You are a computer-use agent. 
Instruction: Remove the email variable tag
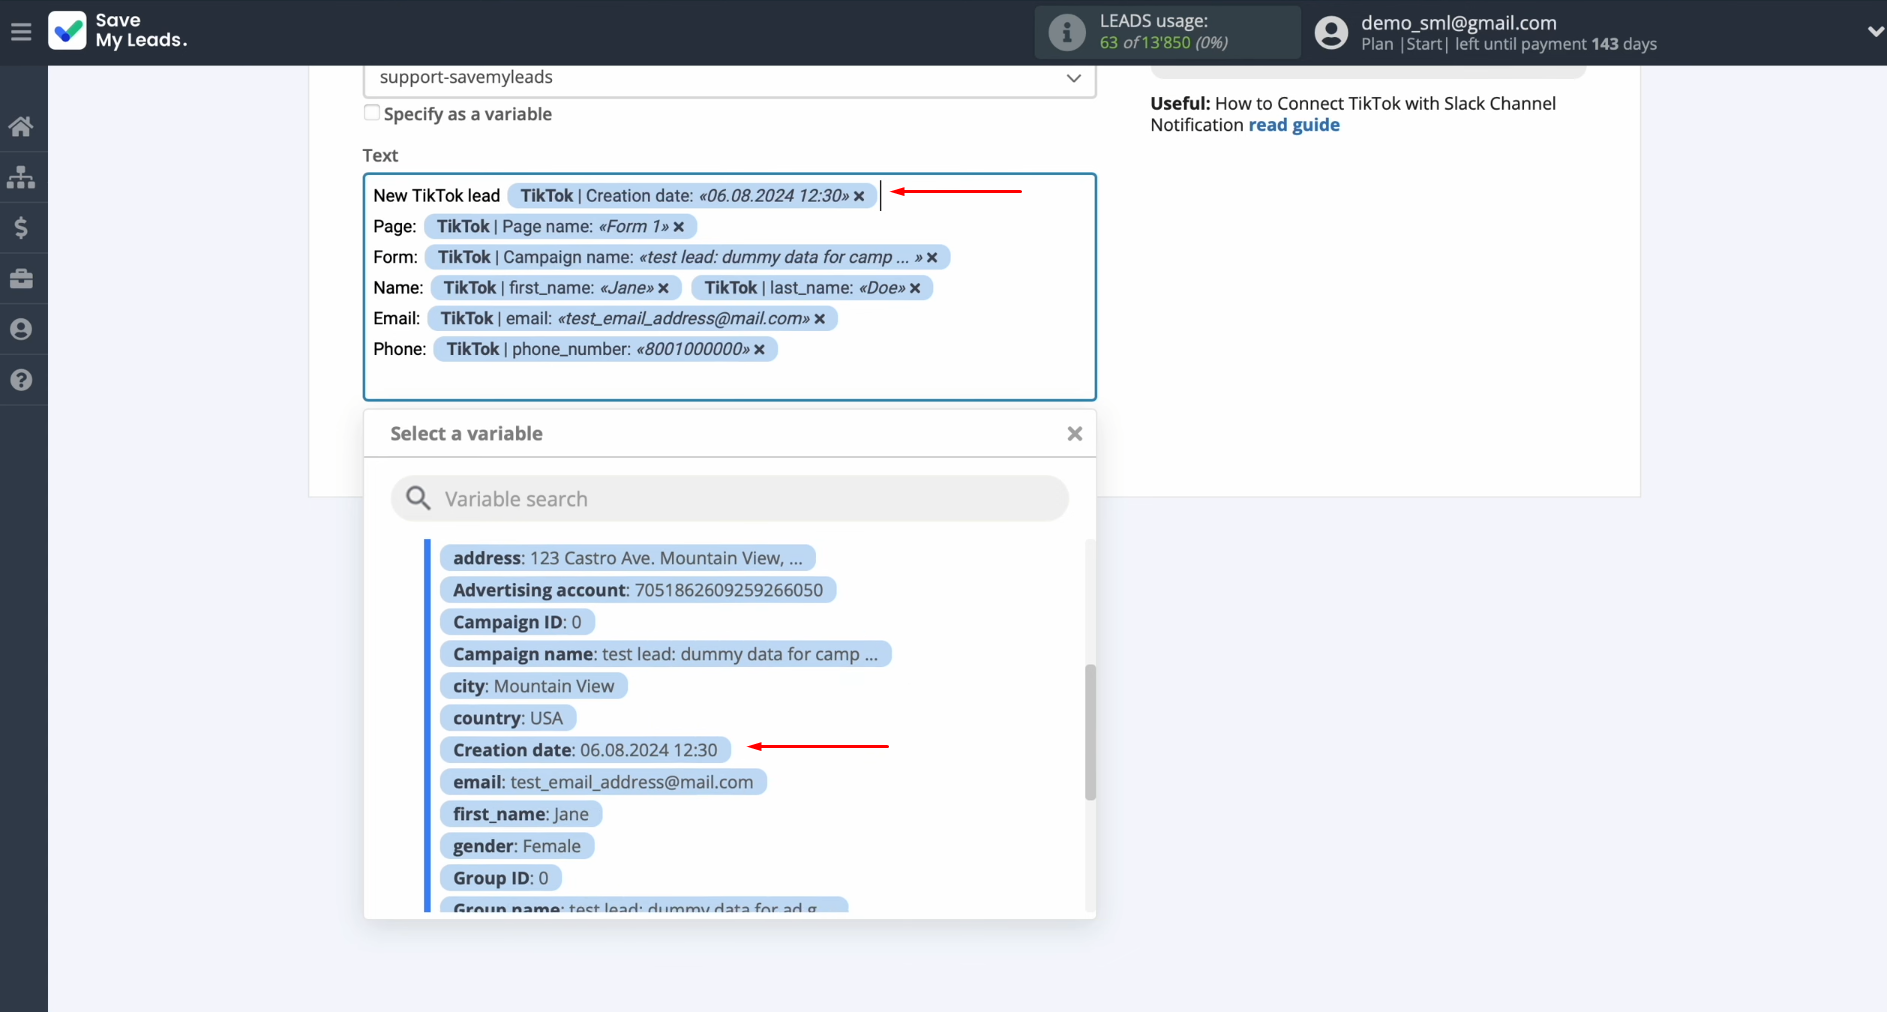(x=820, y=319)
